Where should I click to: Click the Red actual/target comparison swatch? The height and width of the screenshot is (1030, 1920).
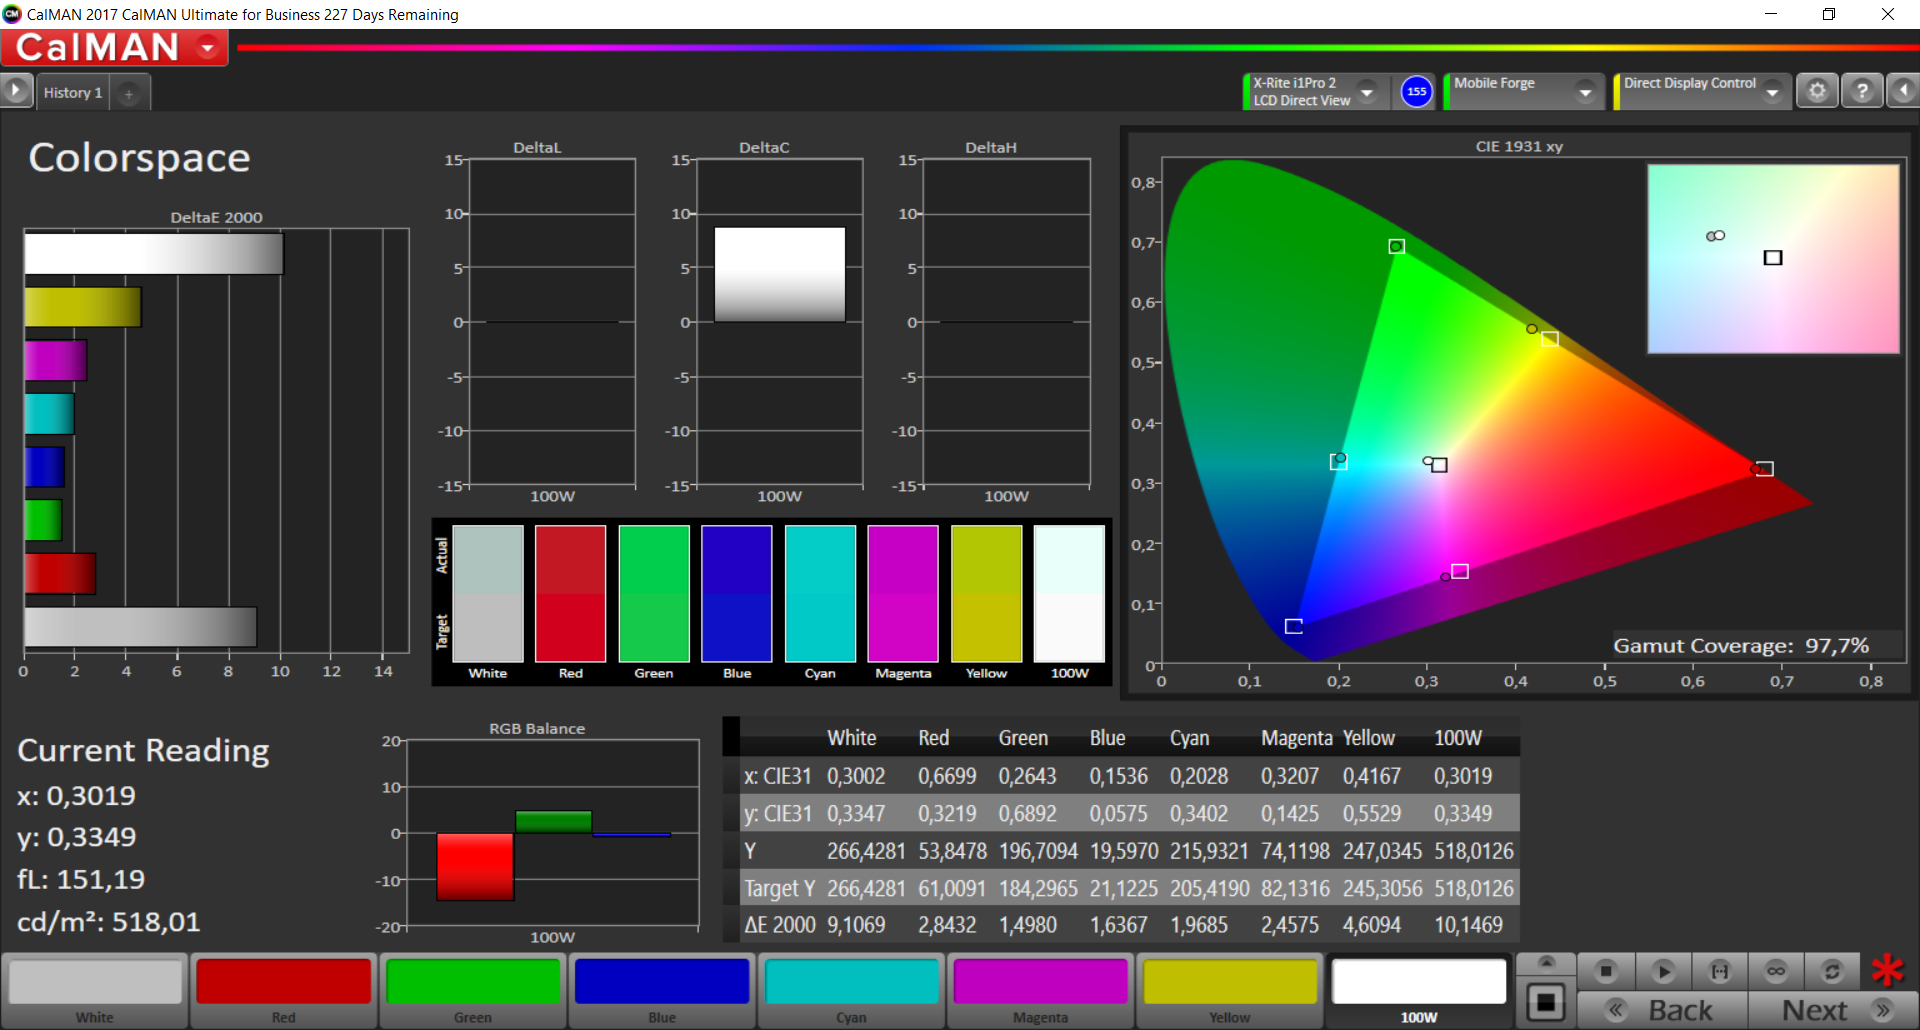(570, 593)
